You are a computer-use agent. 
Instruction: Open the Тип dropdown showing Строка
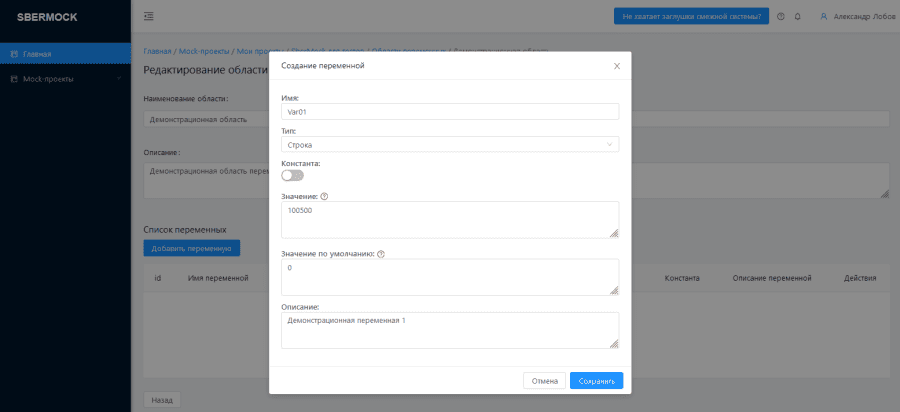click(x=450, y=144)
